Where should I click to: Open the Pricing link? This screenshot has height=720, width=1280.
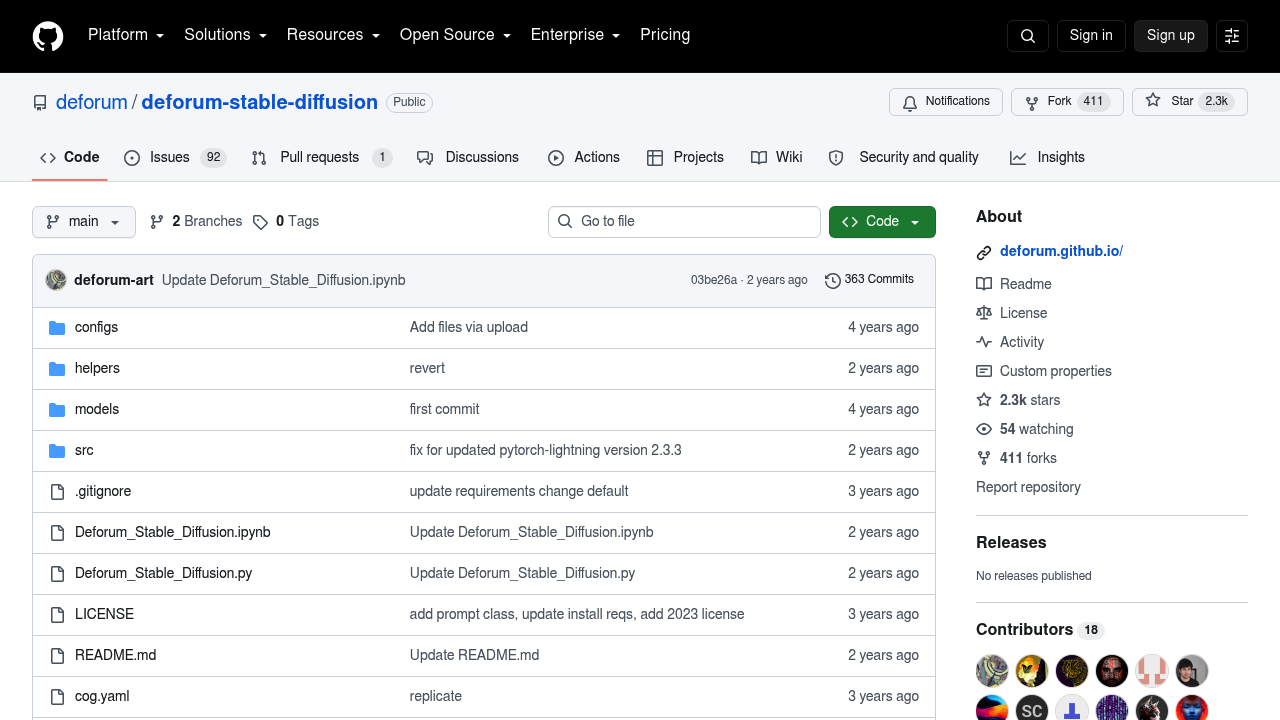pyautogui.click(x=665, y=35)
